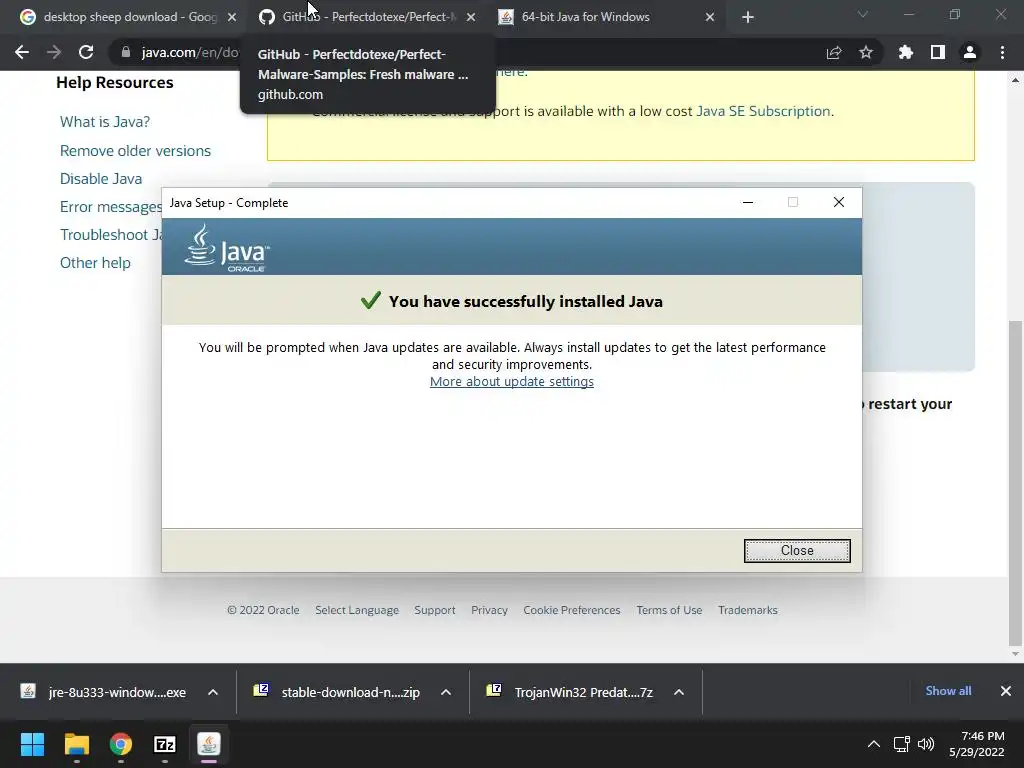Show hidden system tray icons
The height and width of the screenshot is (768, 1024).
coord(873,744)
